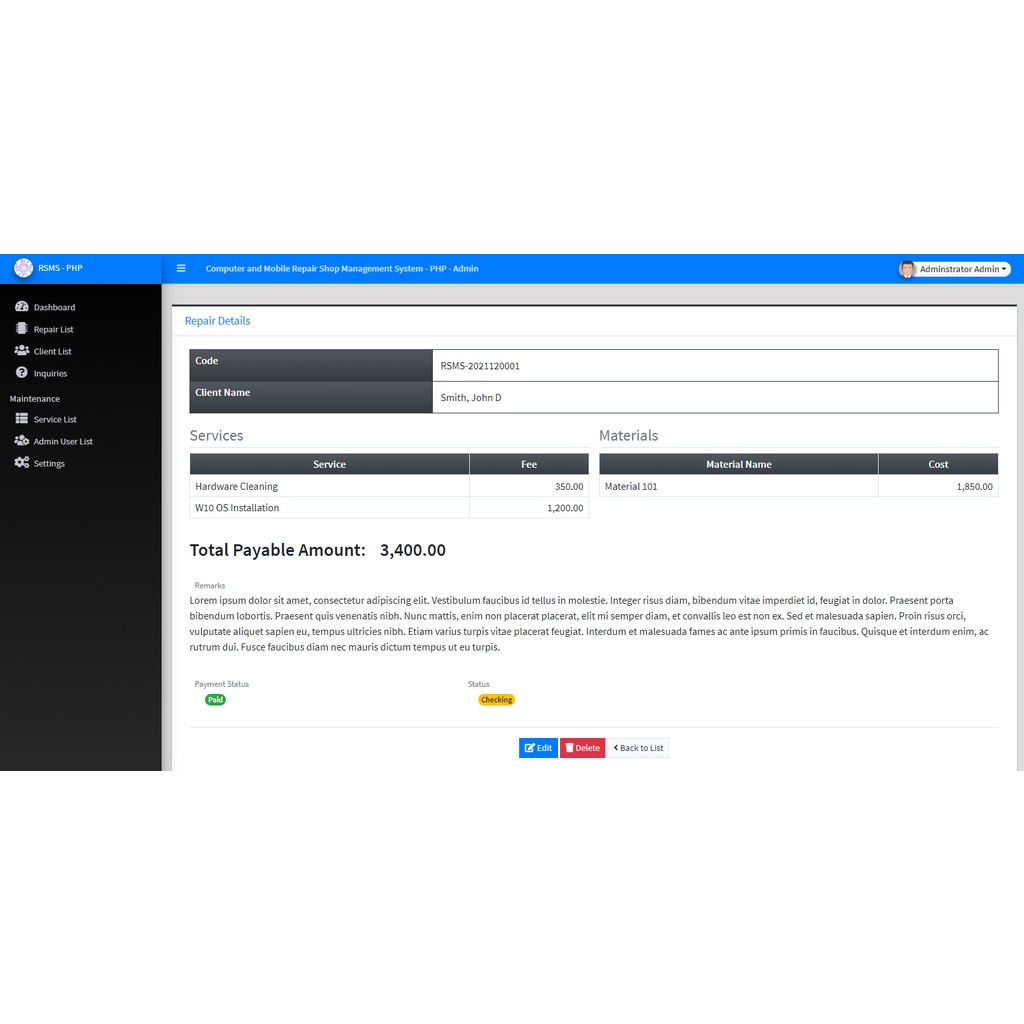
Task: Toggle sidebar with hamburger menu icon
Action: point(181,268)
